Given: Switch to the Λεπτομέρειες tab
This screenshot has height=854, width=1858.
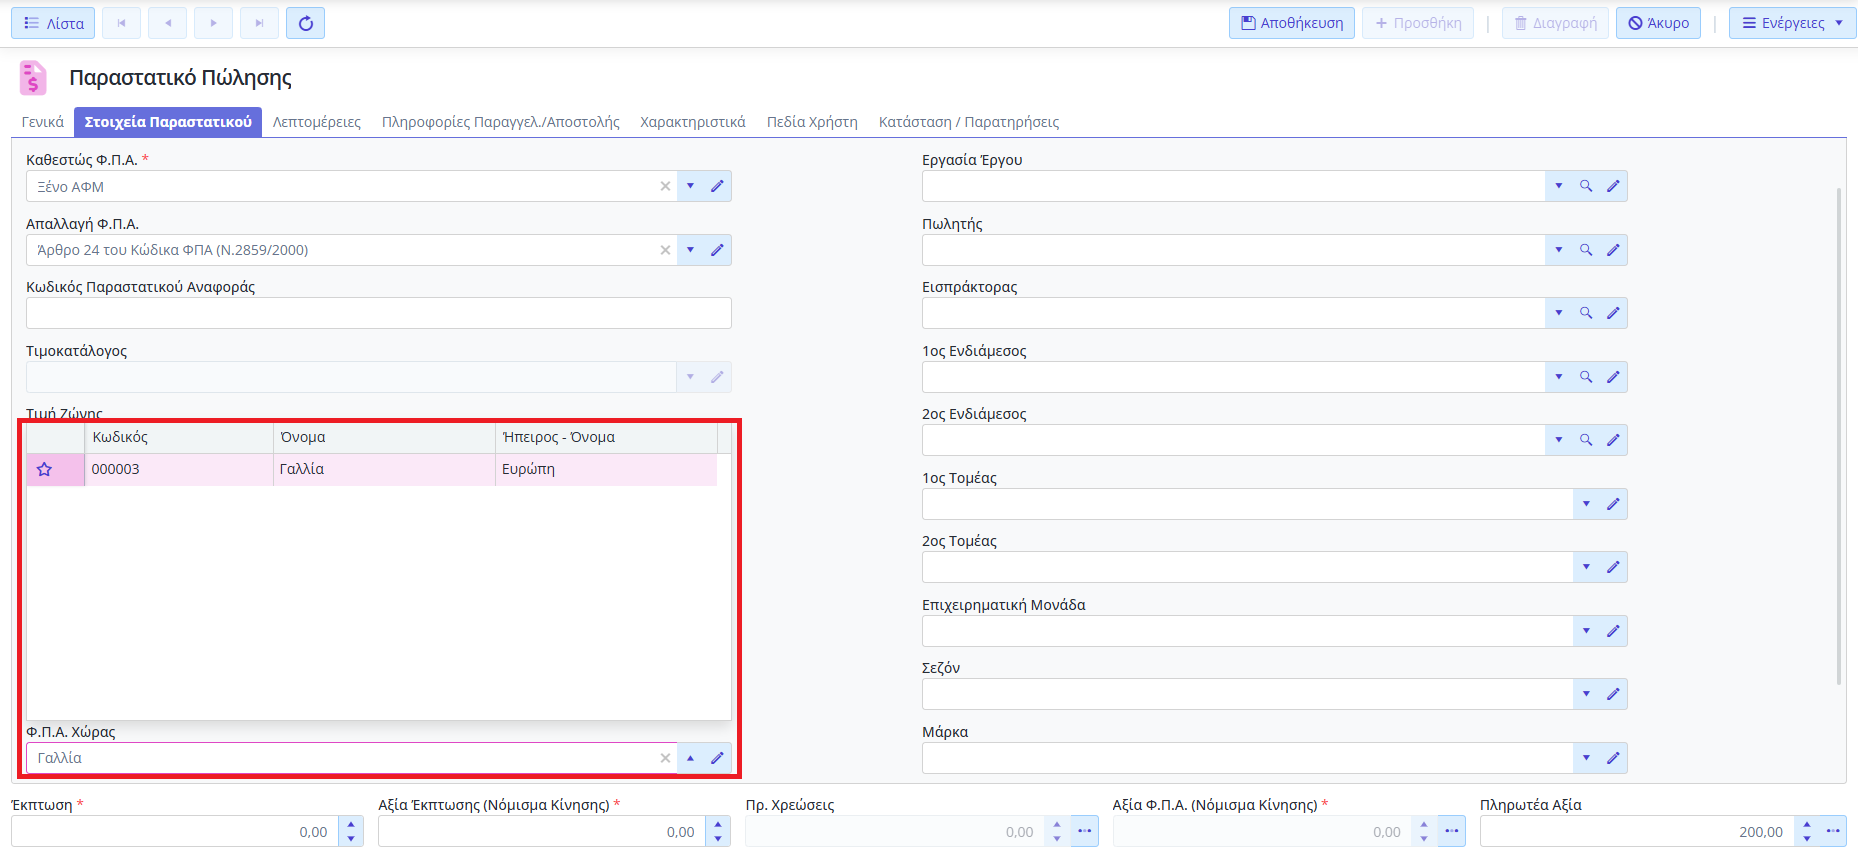Looking at the screenshot, I should [316, 122].
